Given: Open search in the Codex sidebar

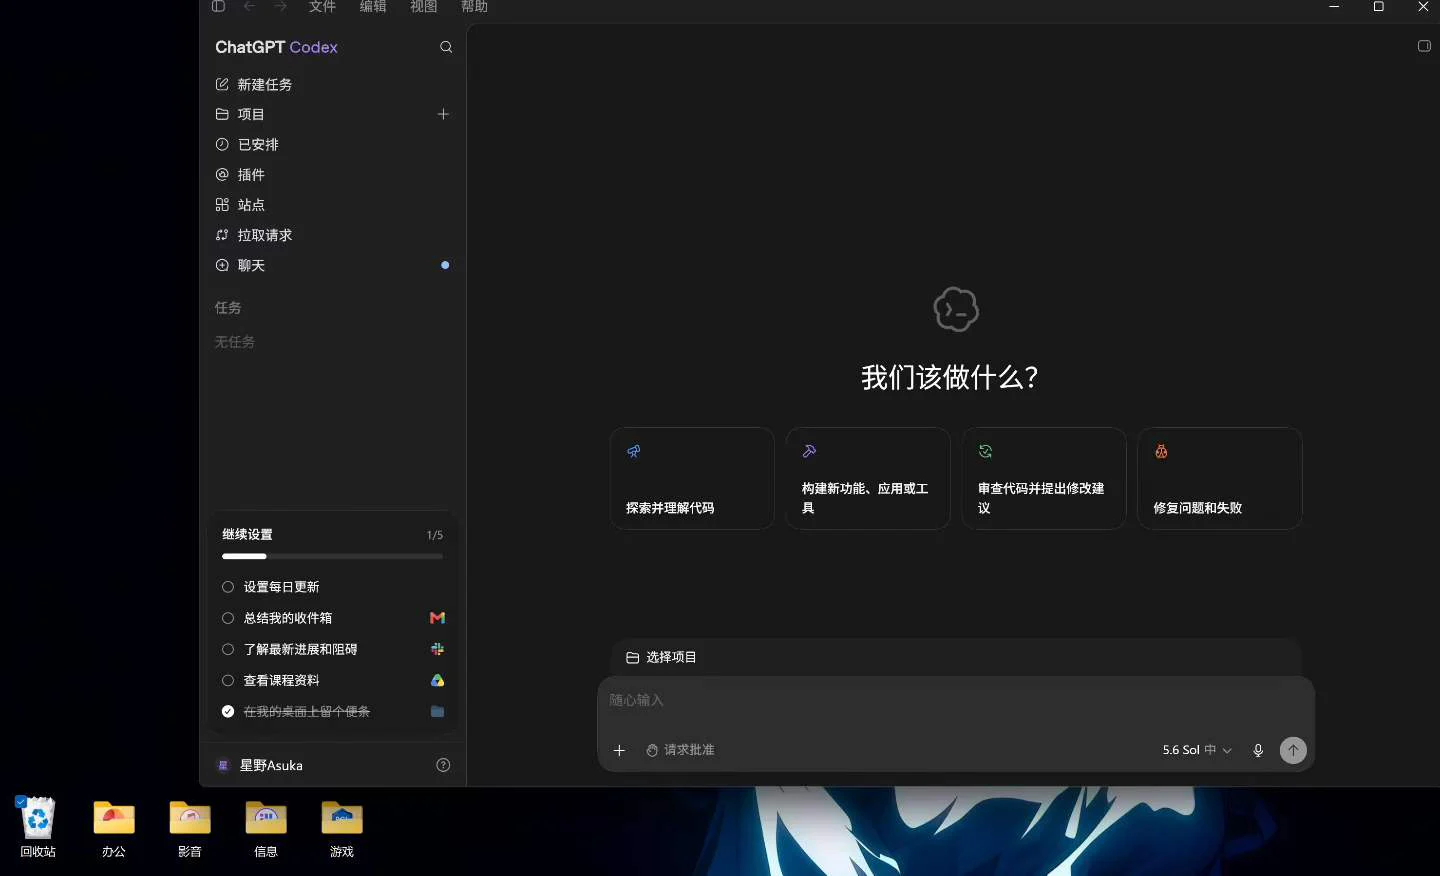Looking at the screenshot, I should (x=446, y=47).
